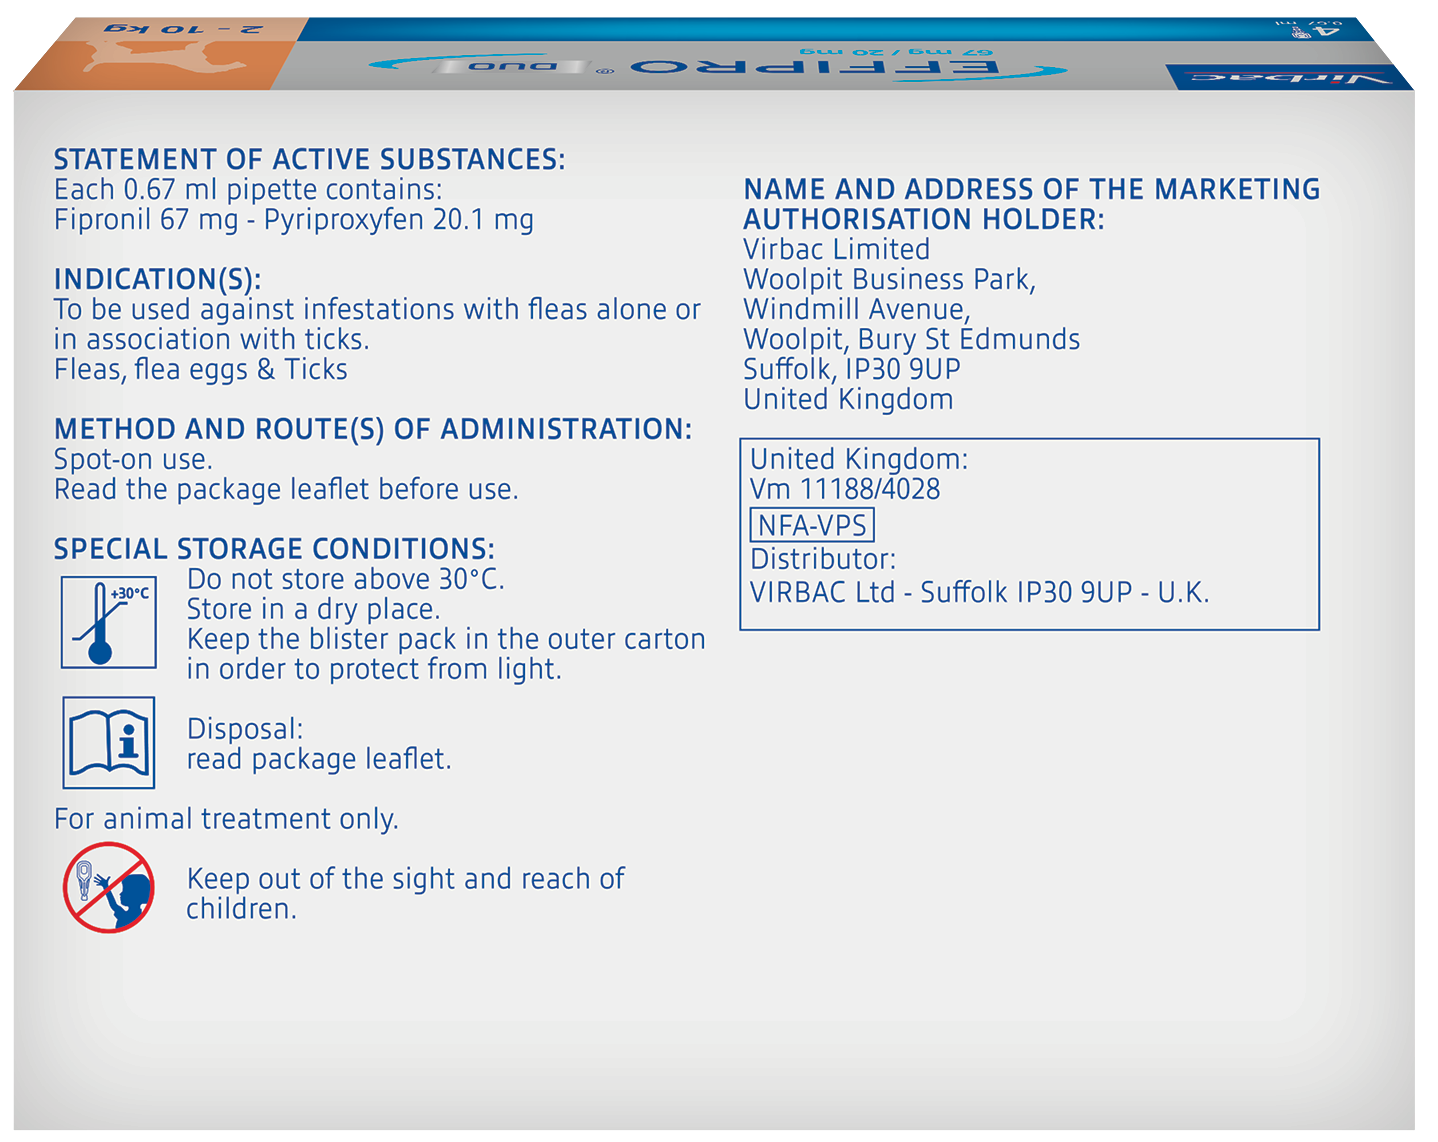
Task: Click the Method and Route(s) of Administration heading
Action: pos(372,429)
